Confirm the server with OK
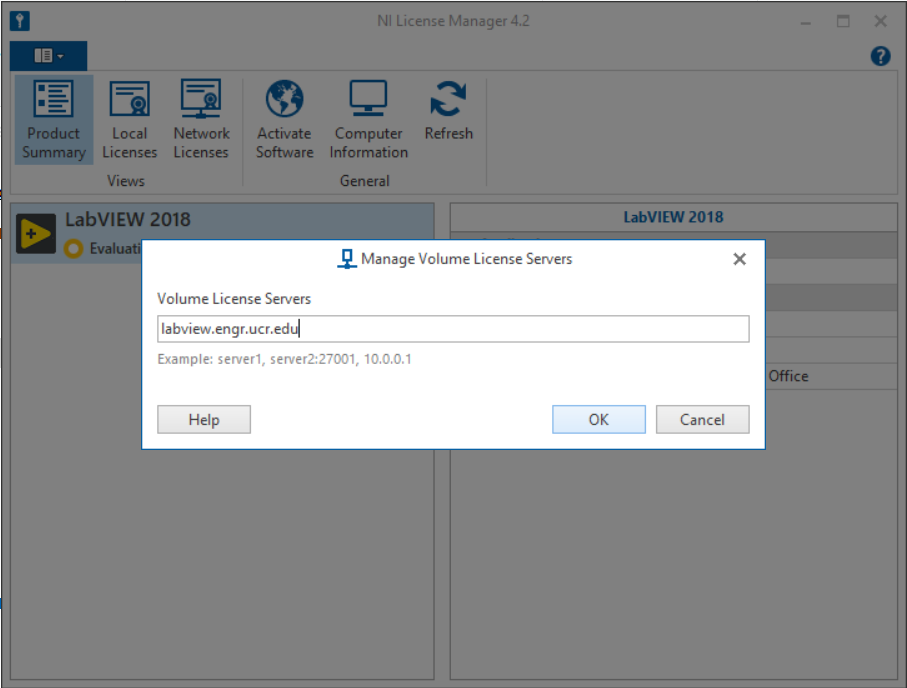 (598, 420)
